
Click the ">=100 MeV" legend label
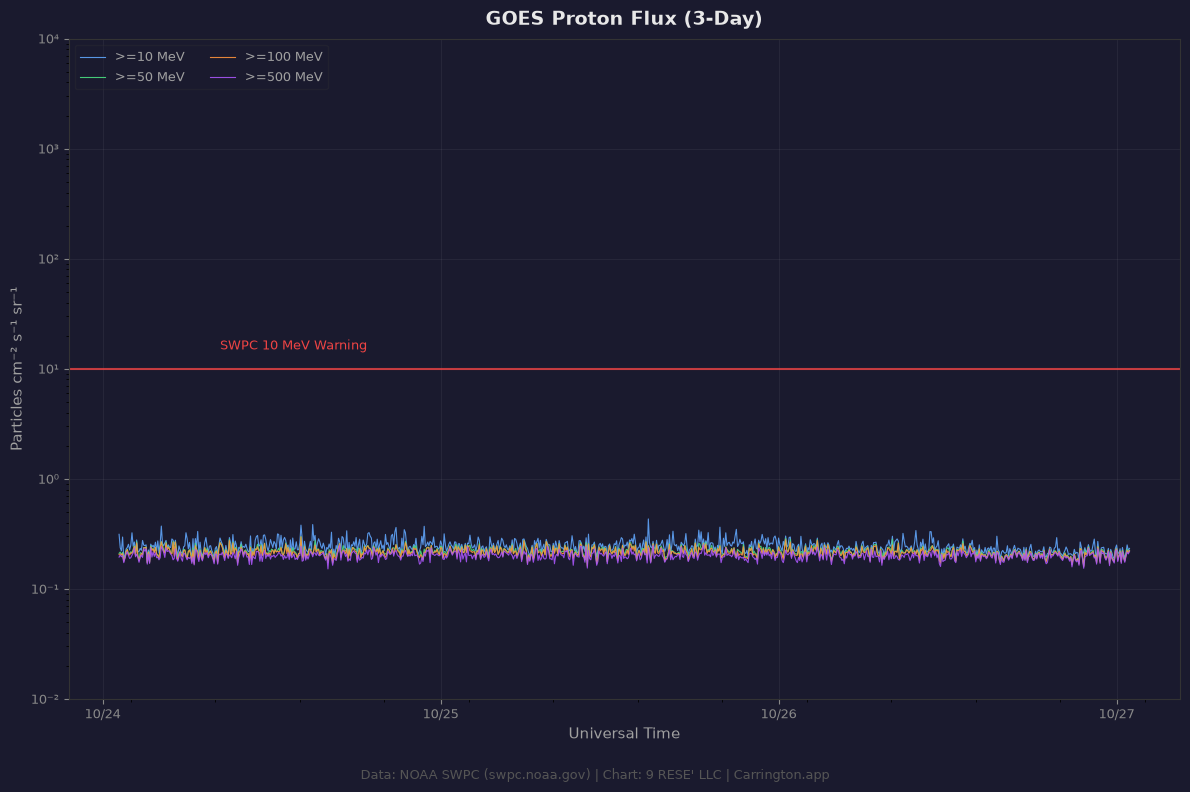tap(284, 57)
